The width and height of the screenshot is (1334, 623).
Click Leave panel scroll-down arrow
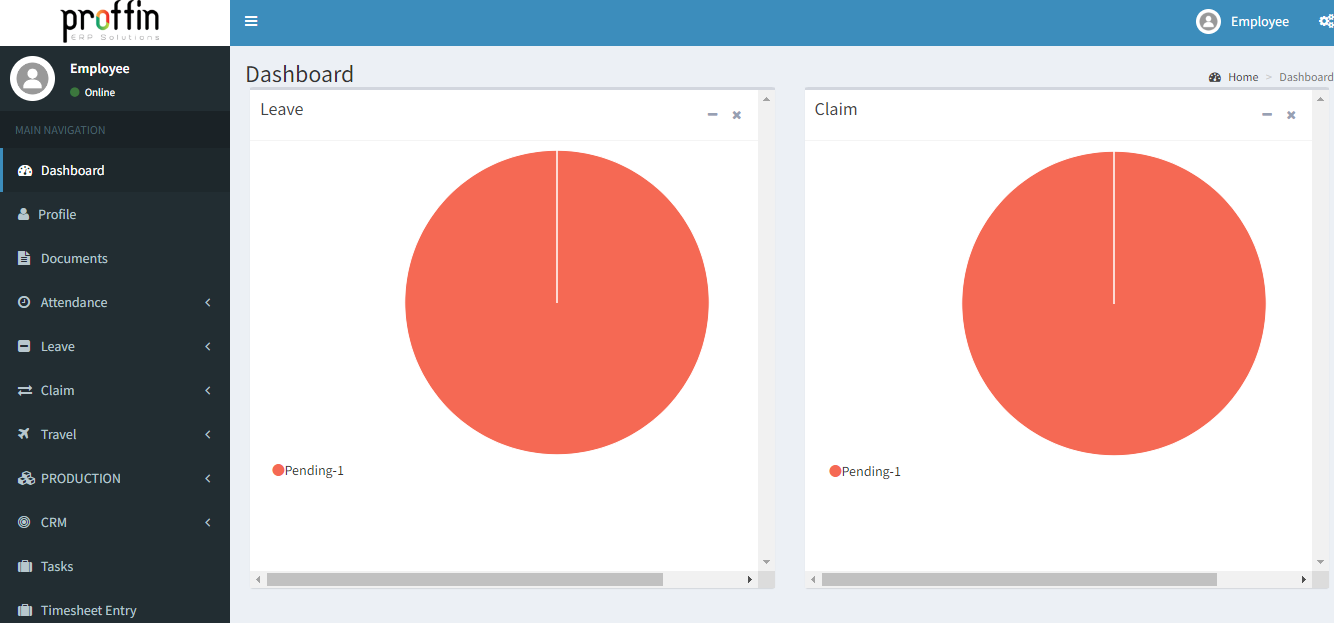pyautogui.click(x=766, y=562)
